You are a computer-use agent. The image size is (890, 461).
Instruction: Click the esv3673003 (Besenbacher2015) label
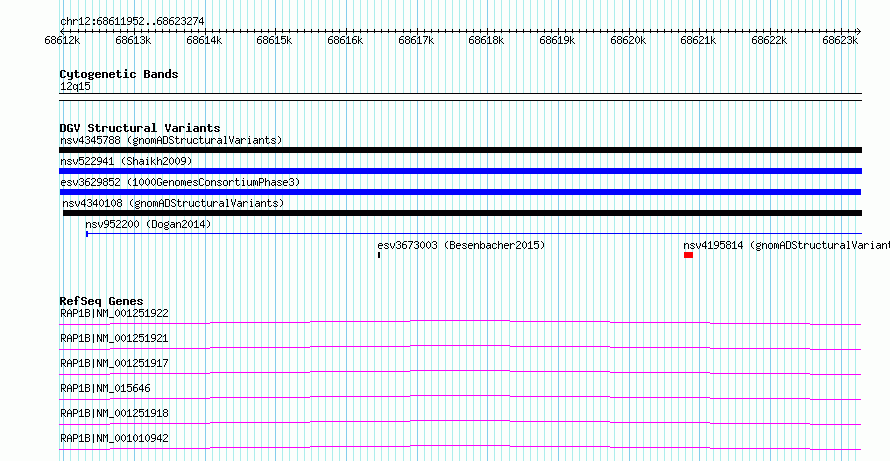[461, 245]
